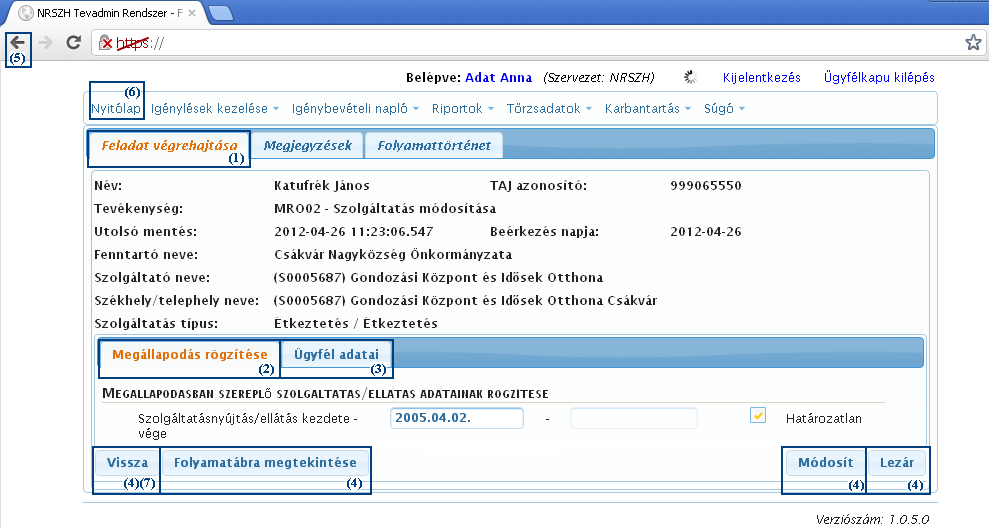Click the Étkeztetés / Étkeztetés value
989x528 pixels.
pyautogui.click(x=356, y=324)
